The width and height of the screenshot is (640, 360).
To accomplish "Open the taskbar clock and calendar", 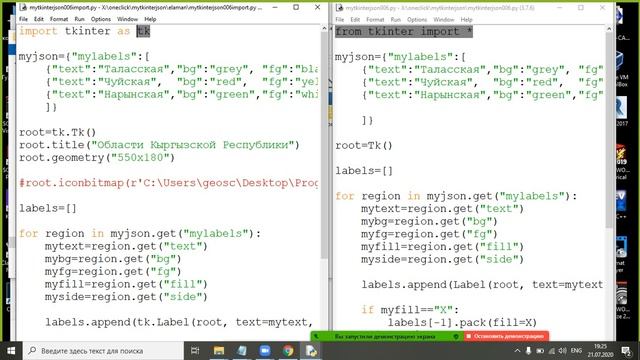I will click(x=600, y=351).
